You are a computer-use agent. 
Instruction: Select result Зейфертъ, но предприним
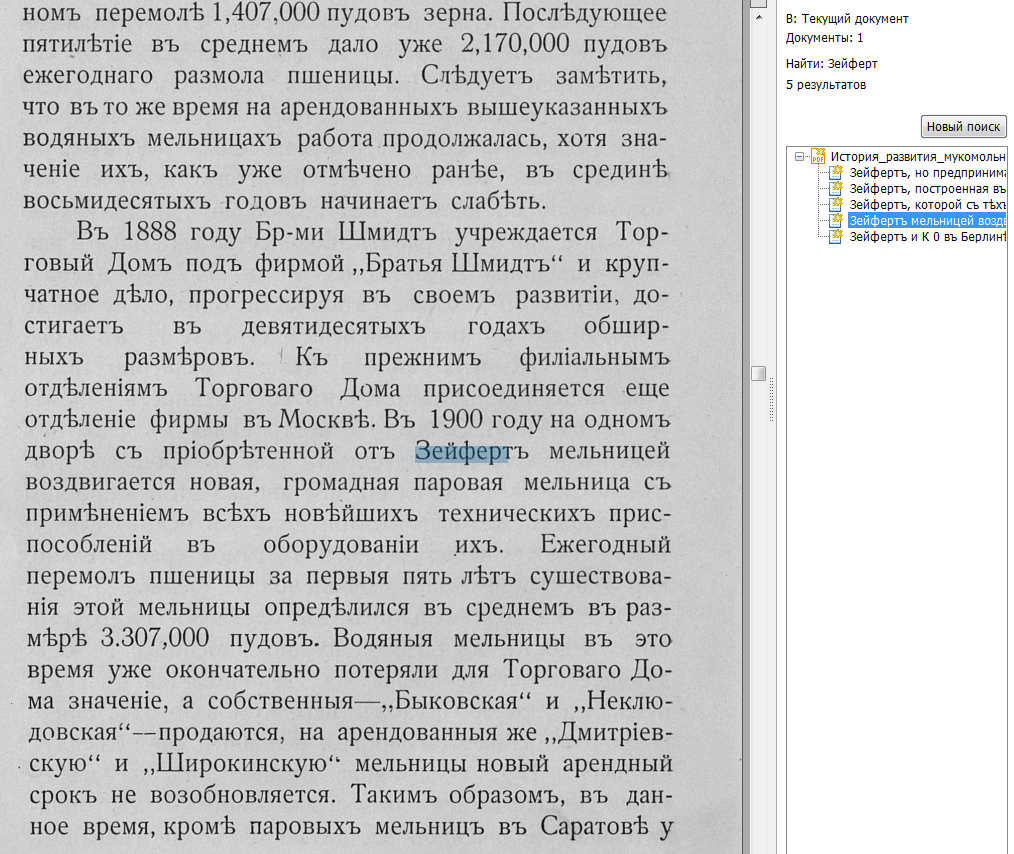click(x=927, y=173)
